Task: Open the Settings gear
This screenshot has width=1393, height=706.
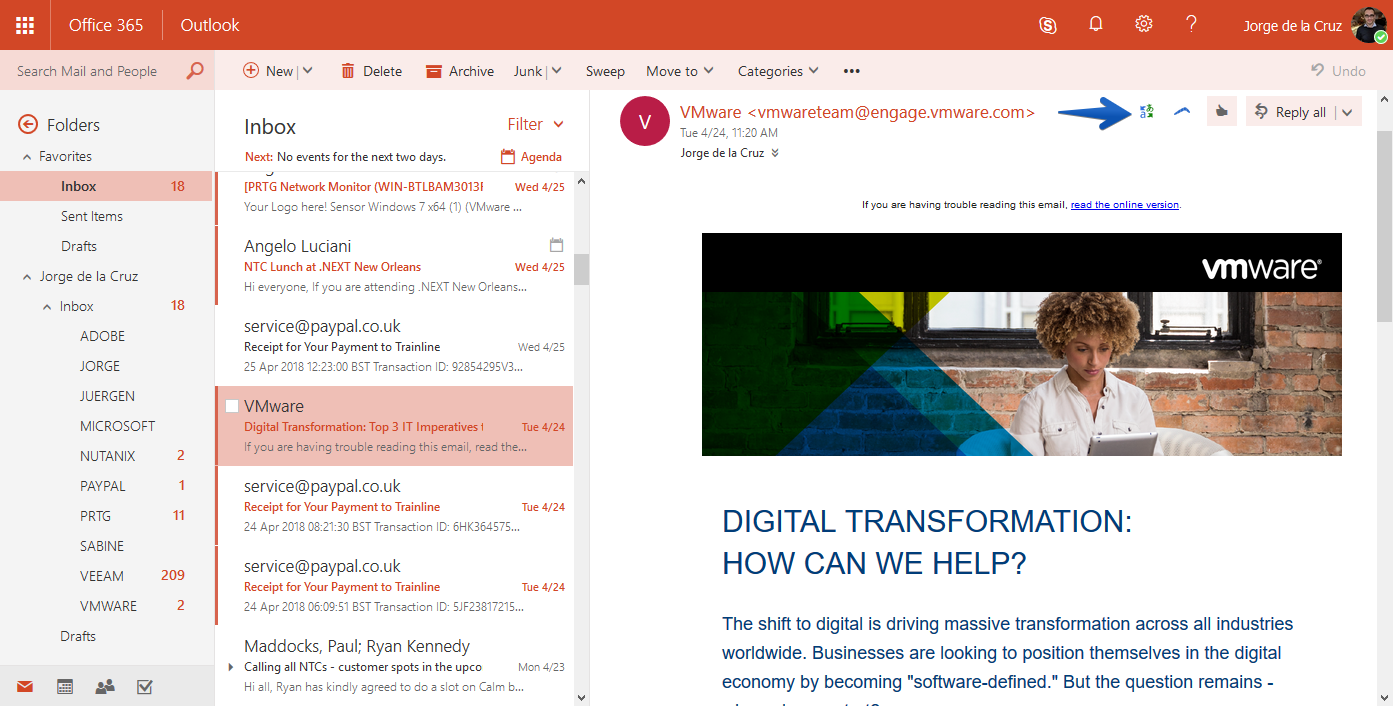Action: [x=1144, y=24]
